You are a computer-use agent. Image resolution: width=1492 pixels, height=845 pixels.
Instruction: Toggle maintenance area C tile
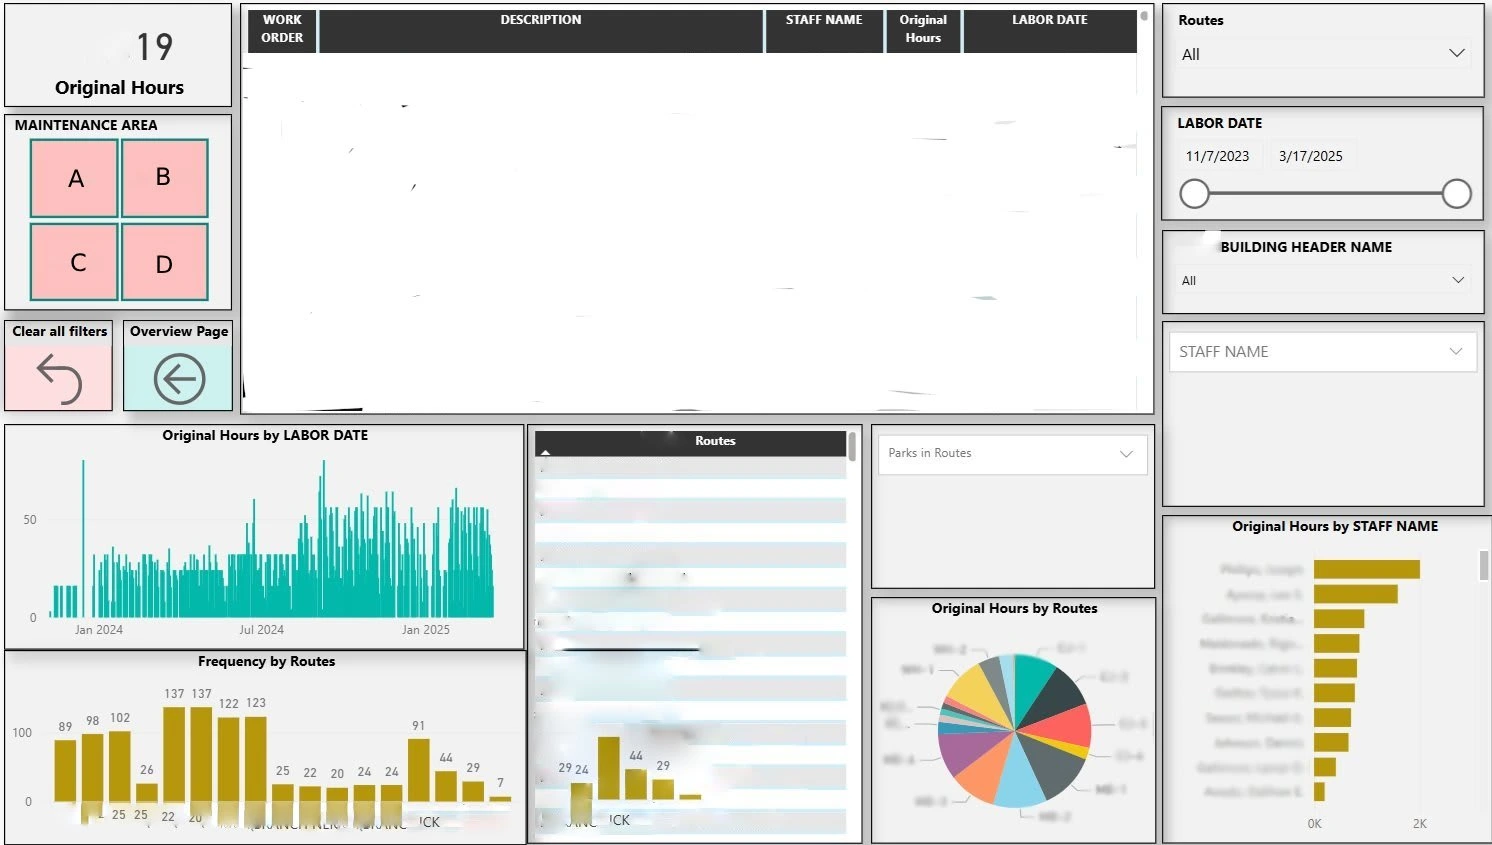(x=74, y=262)
